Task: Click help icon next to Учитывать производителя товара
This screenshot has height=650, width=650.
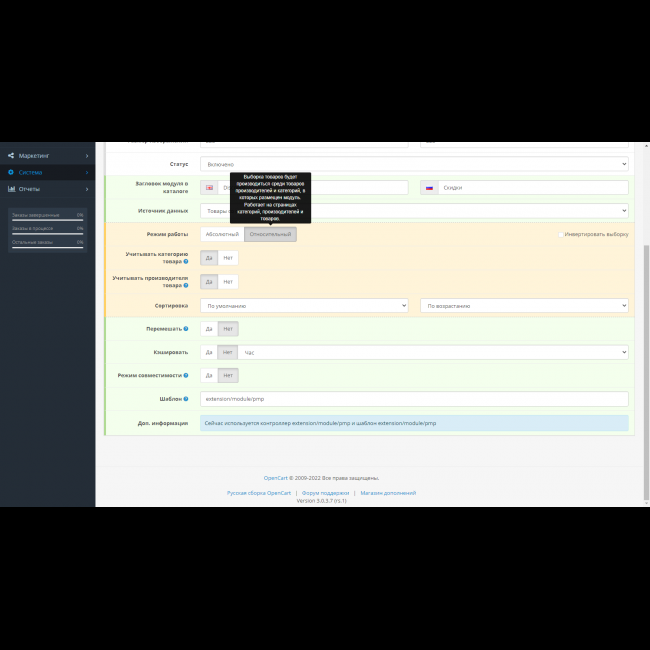Action: 186,285
